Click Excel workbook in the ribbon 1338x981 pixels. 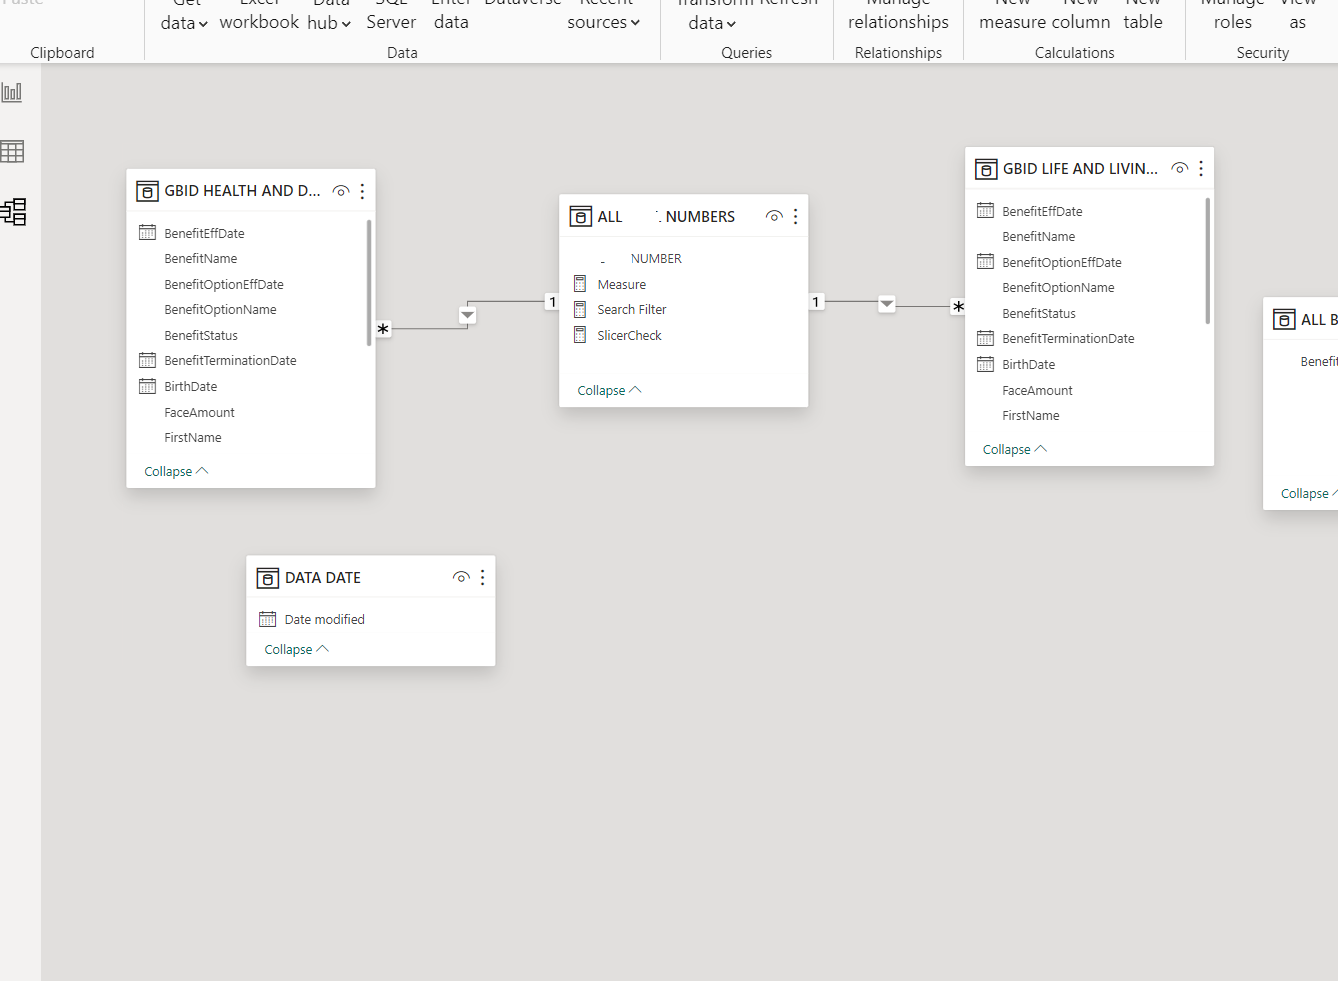(x=259, y=15)
